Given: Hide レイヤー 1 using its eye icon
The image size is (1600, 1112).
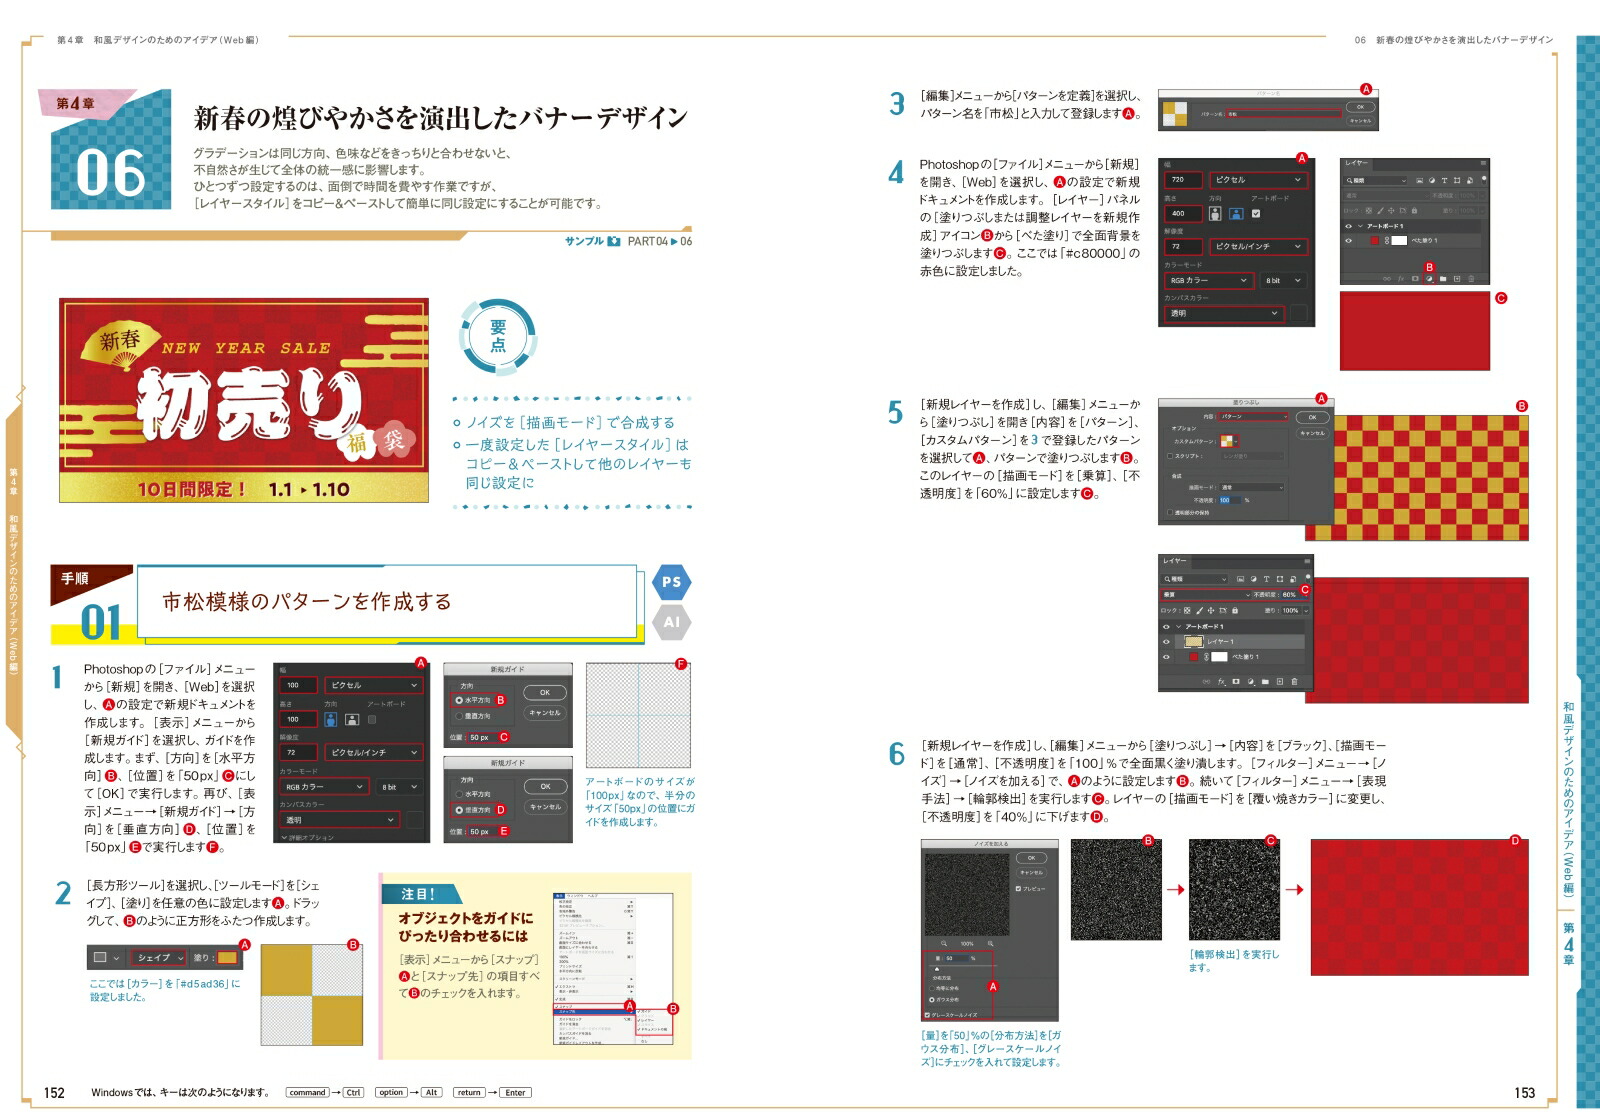Looking at the screenshot, I should point(1166,642).
